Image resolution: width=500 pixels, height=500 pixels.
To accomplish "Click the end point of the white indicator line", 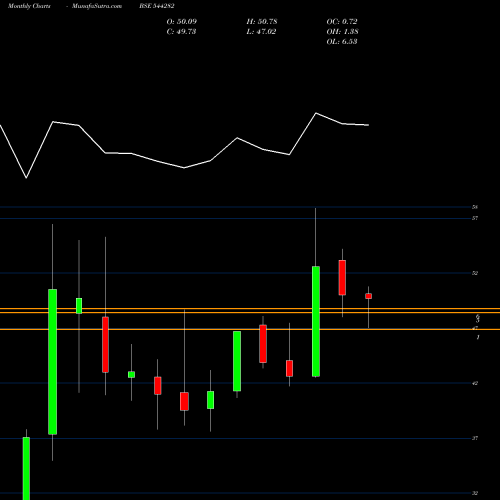I will [x=368, y=125].
